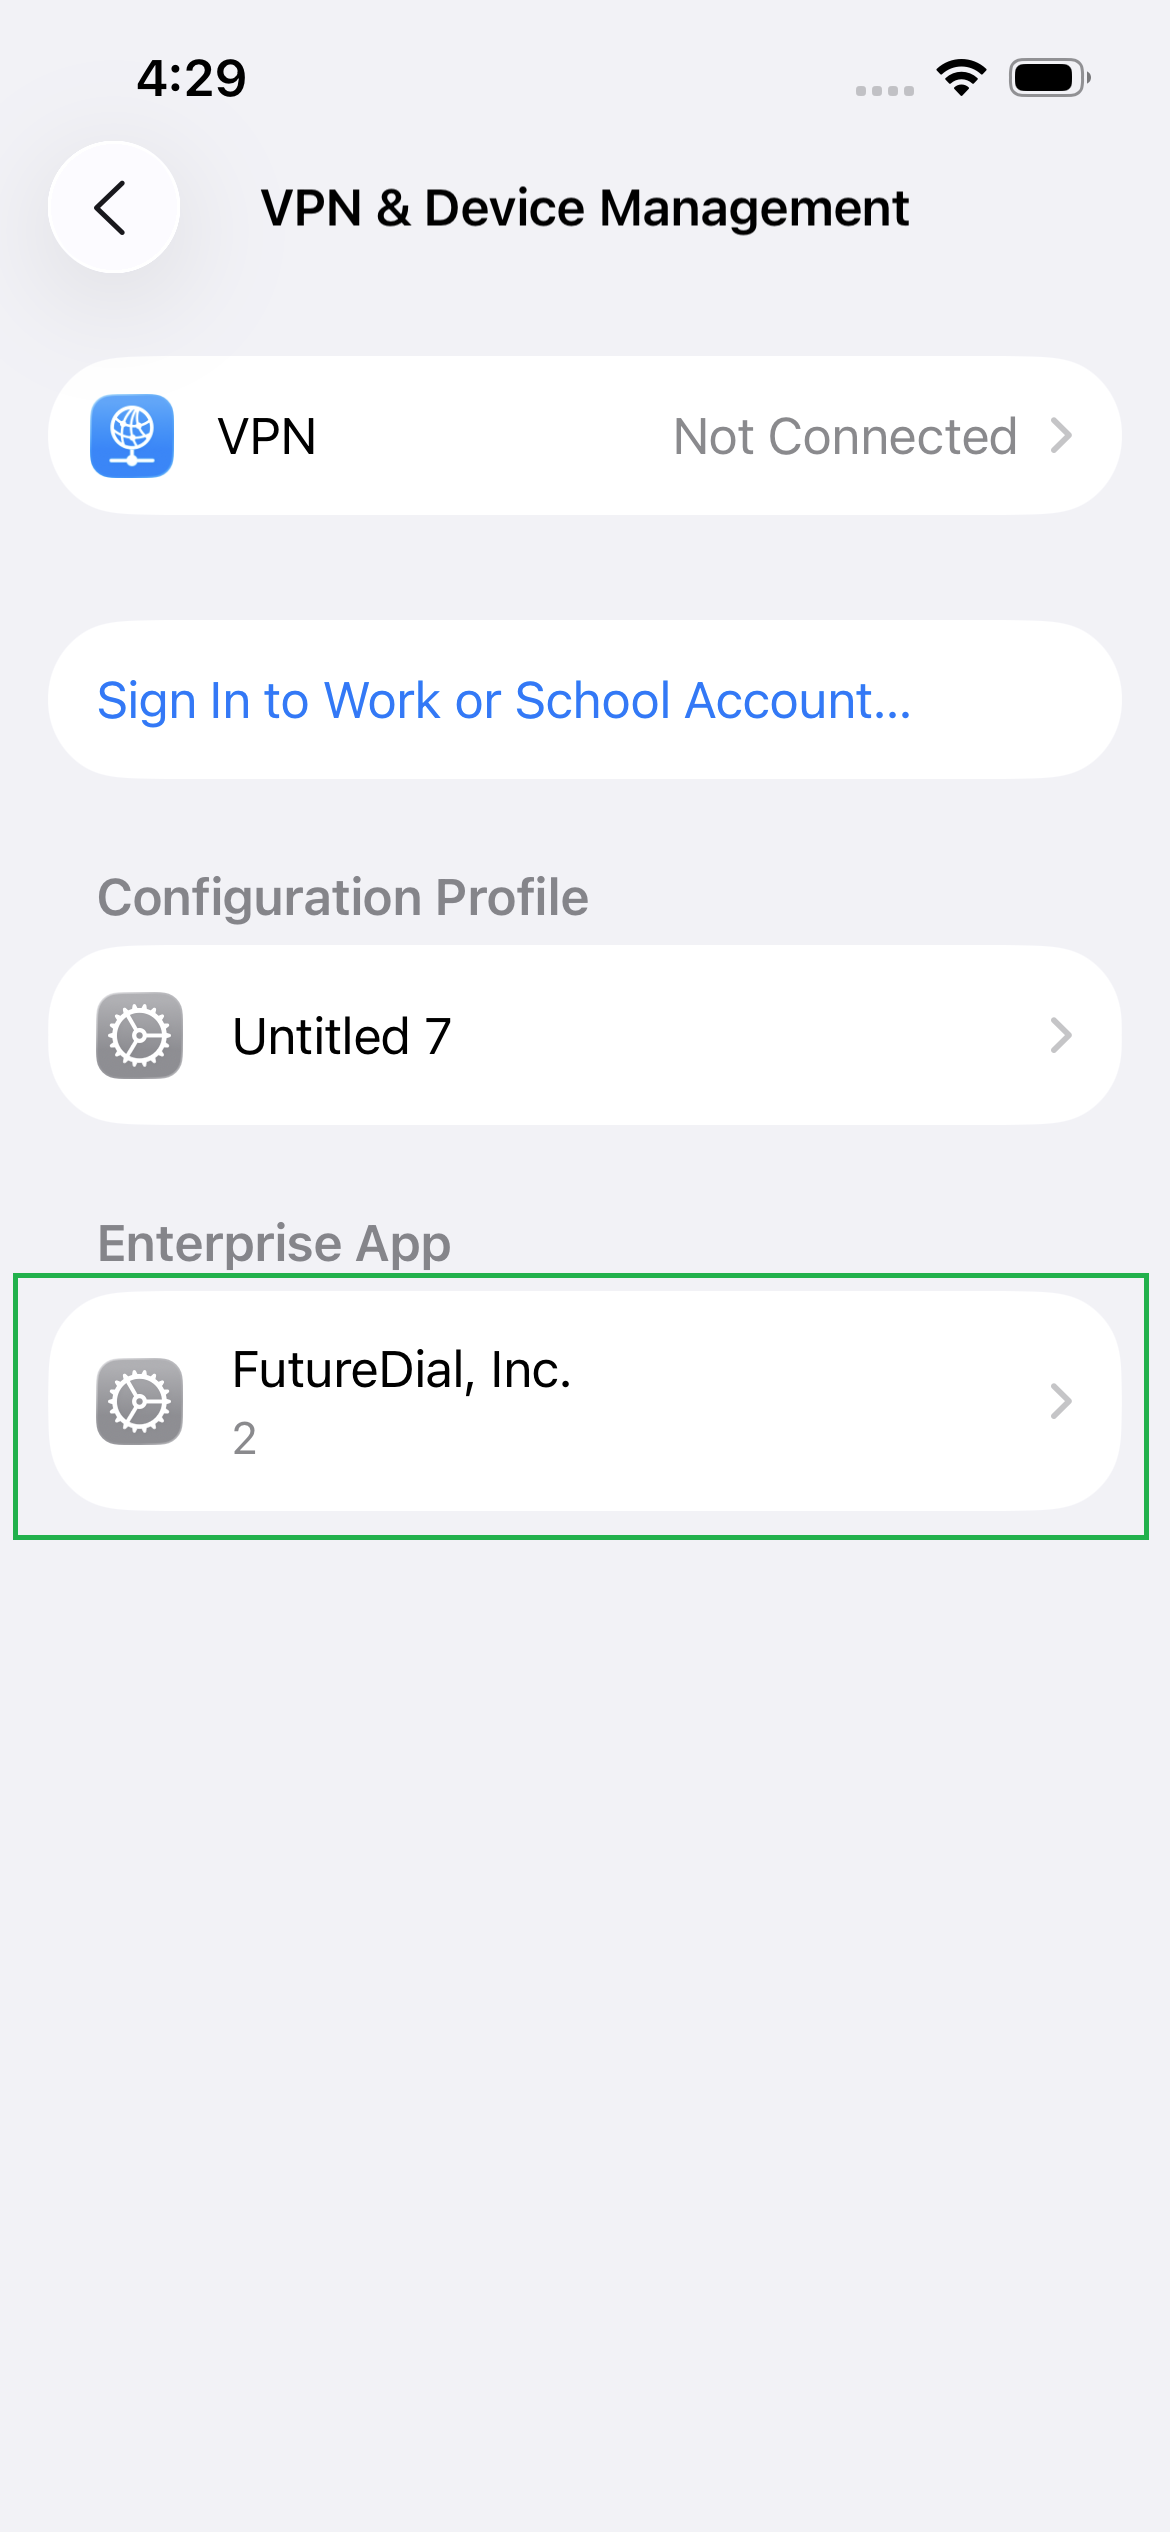Tap the cellular signal dots
This screenshot has width=1170, height=2532.
[885, 90]
